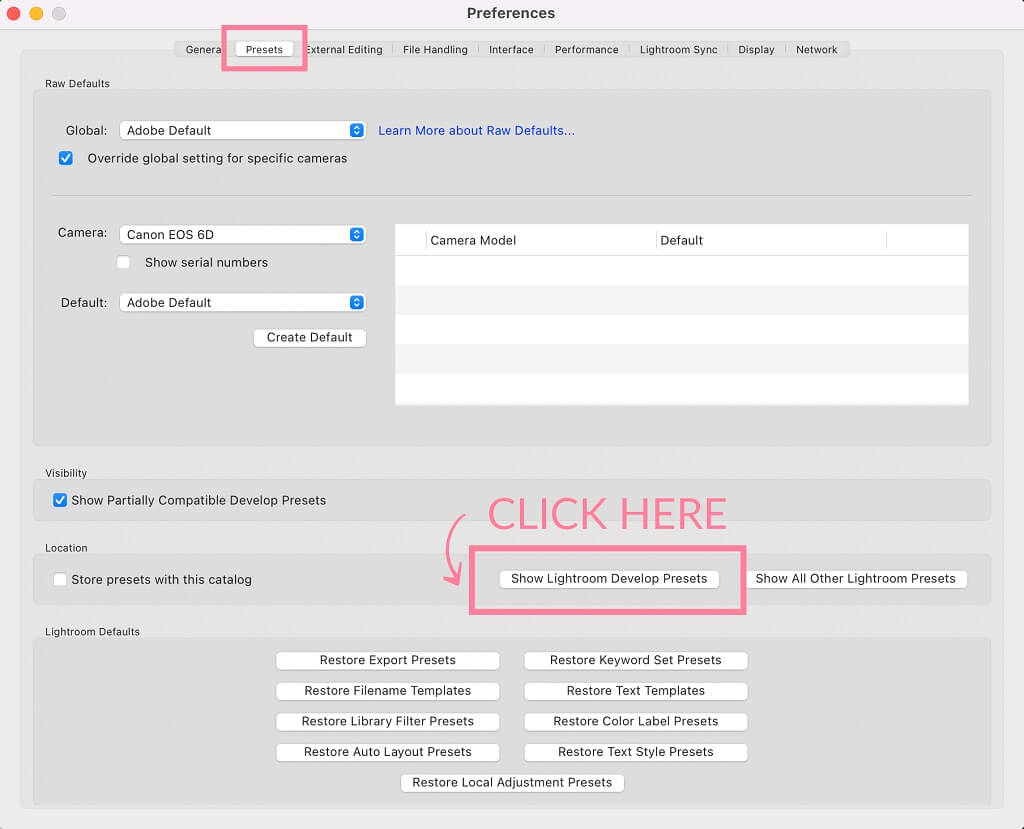Disable Override global setting for specific cameras
The width and height of the screenshot is (1024, 829).
pyautogui.click(x=66, y=158)
